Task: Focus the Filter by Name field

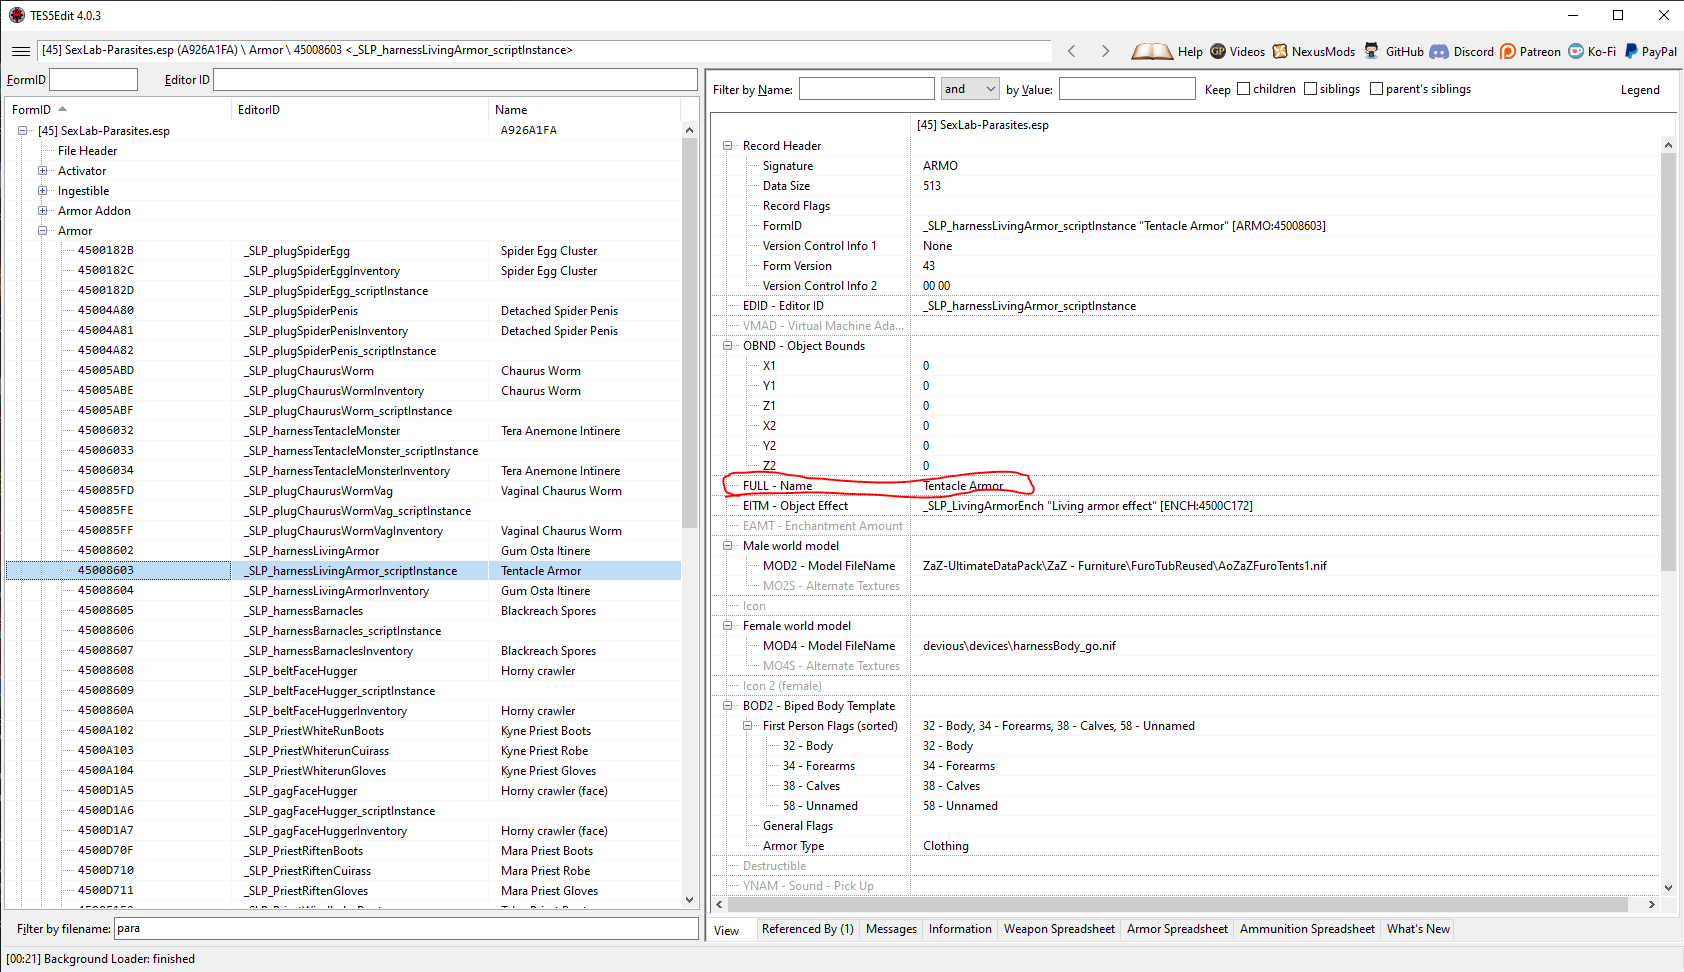Action: [866, 89]
